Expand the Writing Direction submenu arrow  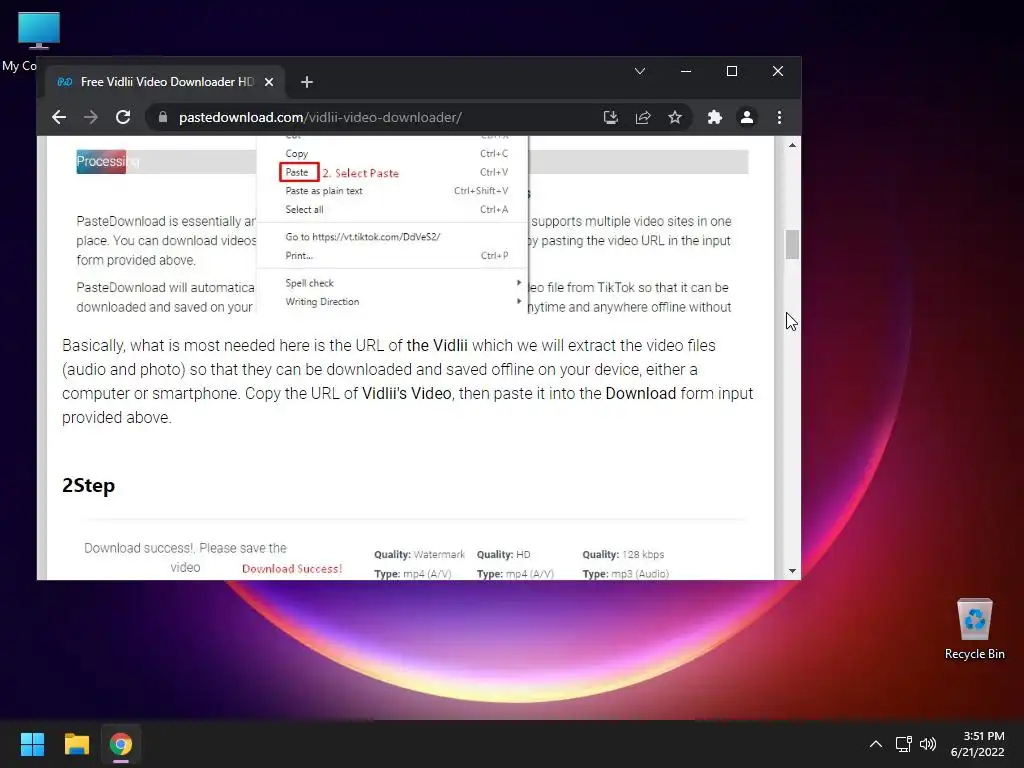click(x=519, y=301)
